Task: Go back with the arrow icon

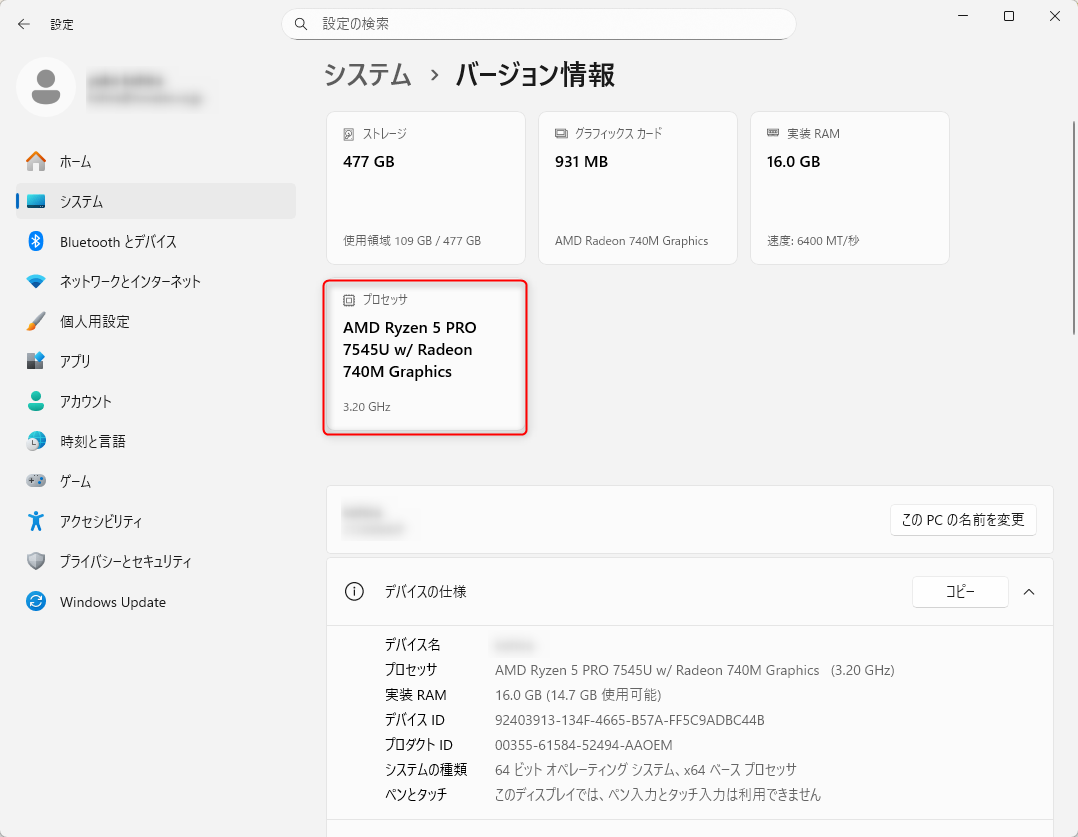Action: coord(24,24)
